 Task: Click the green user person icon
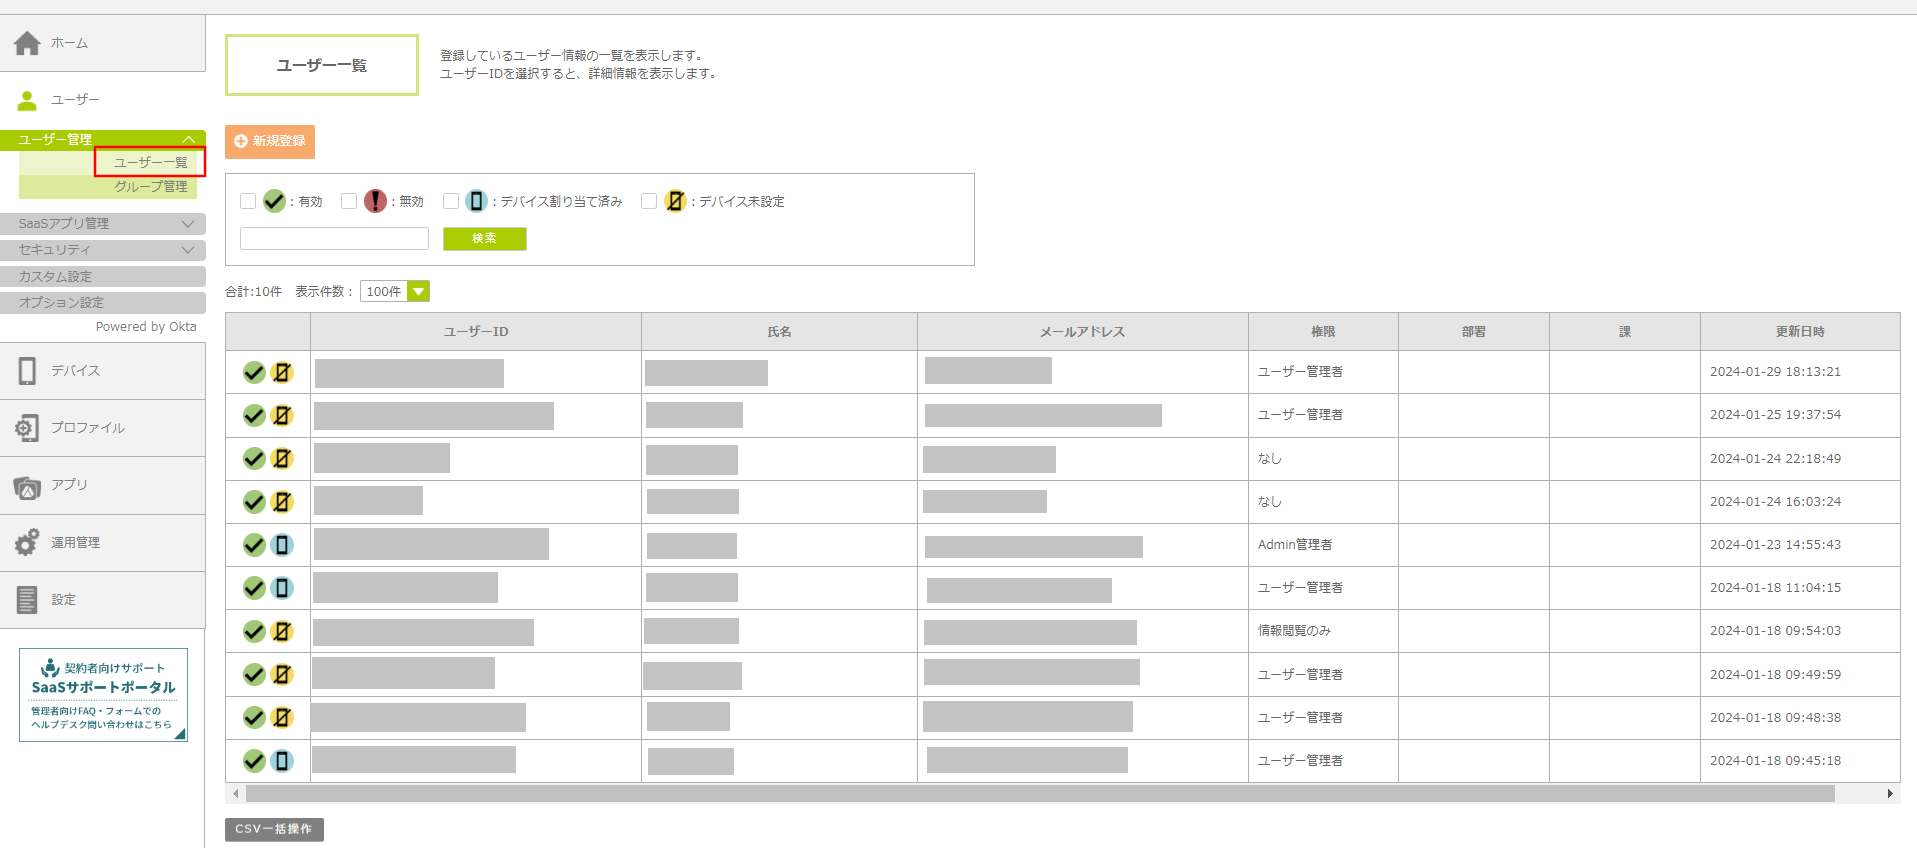pos(27,100)
